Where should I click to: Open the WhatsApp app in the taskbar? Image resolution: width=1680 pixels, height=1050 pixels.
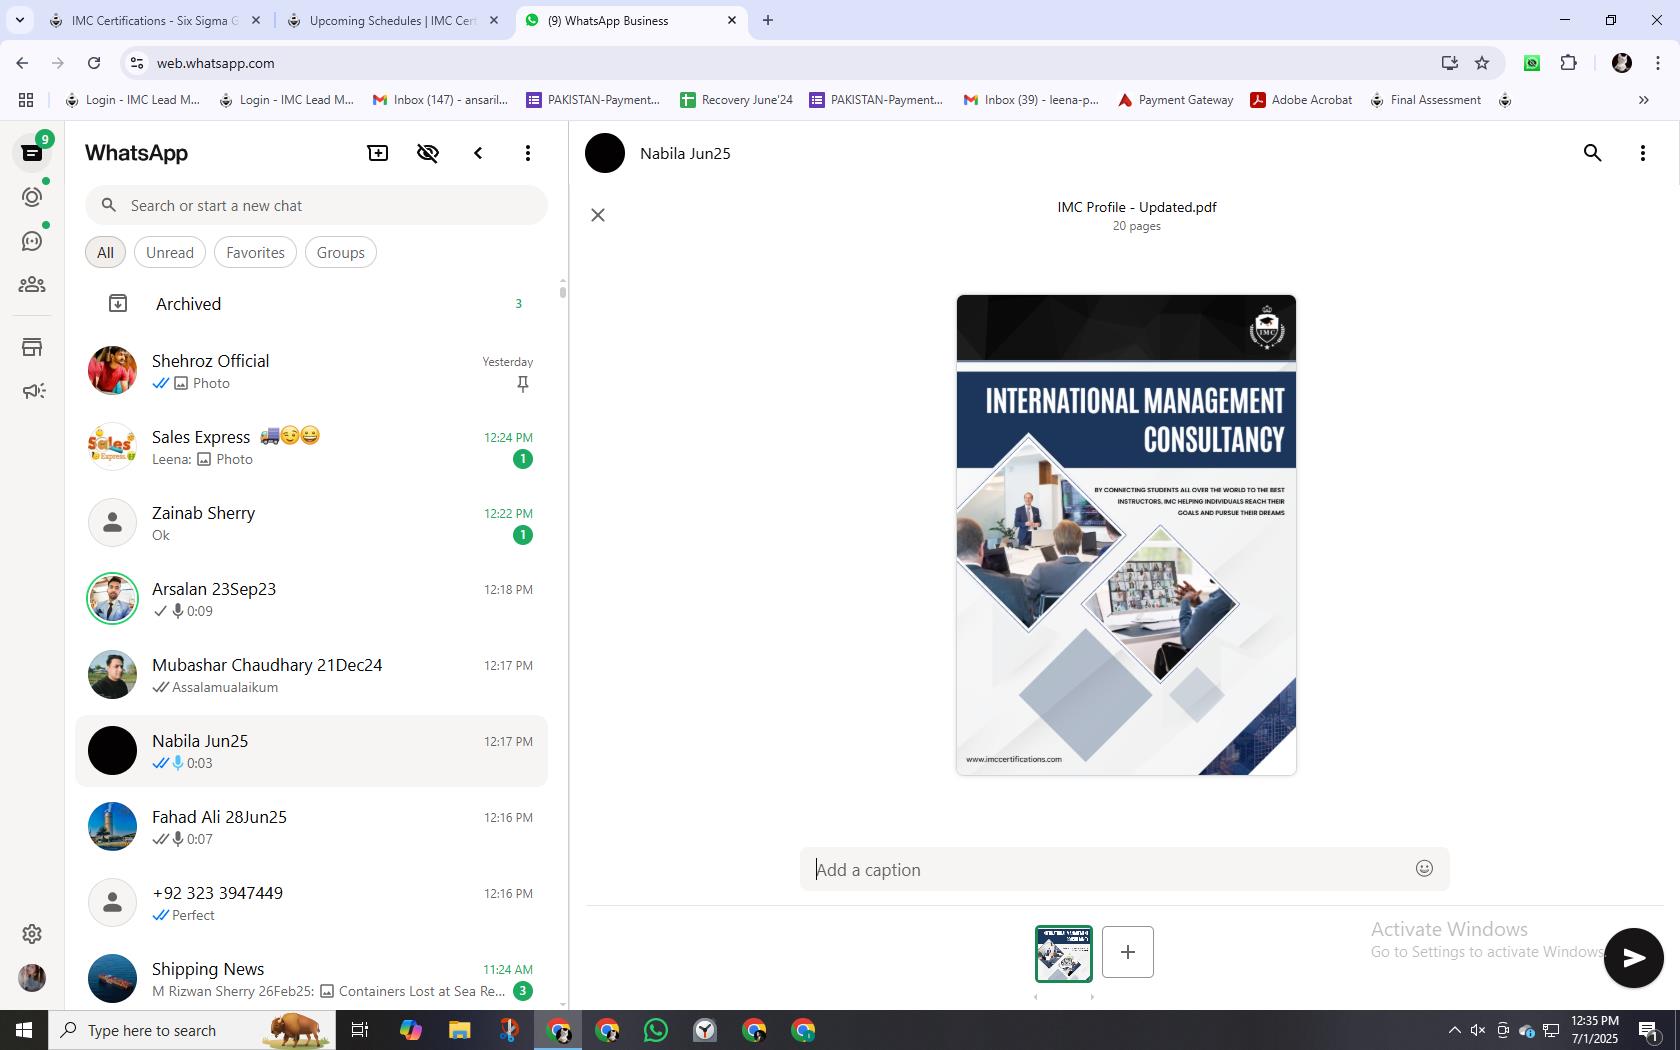tap(656, 1030)
